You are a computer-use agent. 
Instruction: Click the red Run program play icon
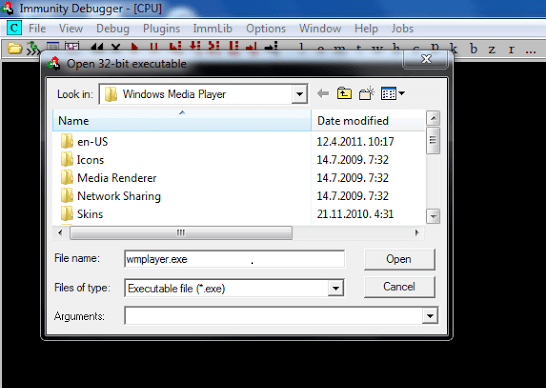(x=135, y=47)
